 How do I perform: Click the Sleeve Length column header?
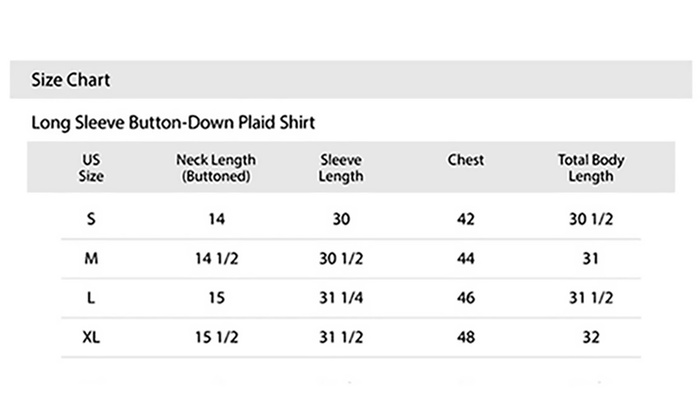341,168
